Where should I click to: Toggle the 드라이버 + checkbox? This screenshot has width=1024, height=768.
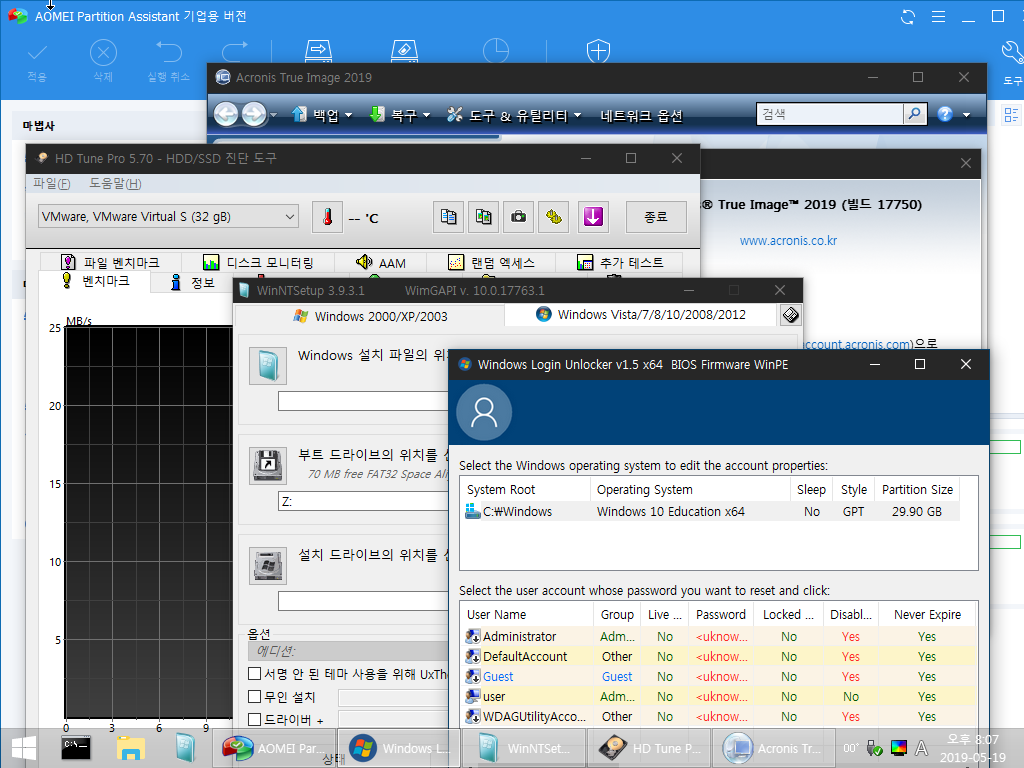pyautogui.click(x=255, y=720)
